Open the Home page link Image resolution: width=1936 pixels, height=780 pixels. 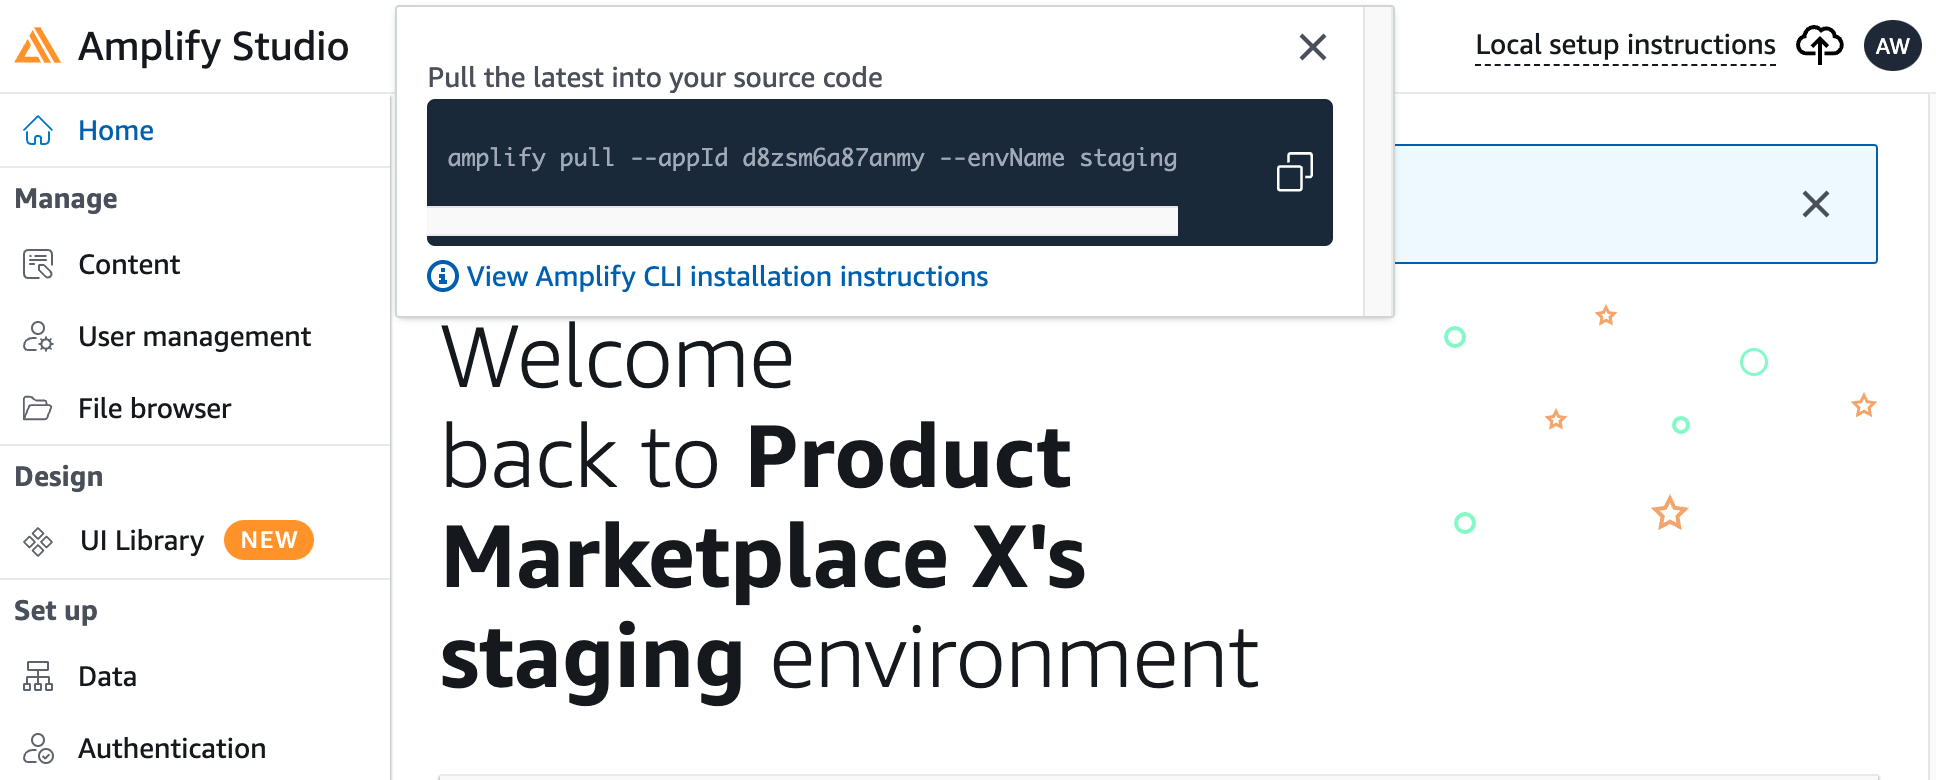[x=116, y=130]
